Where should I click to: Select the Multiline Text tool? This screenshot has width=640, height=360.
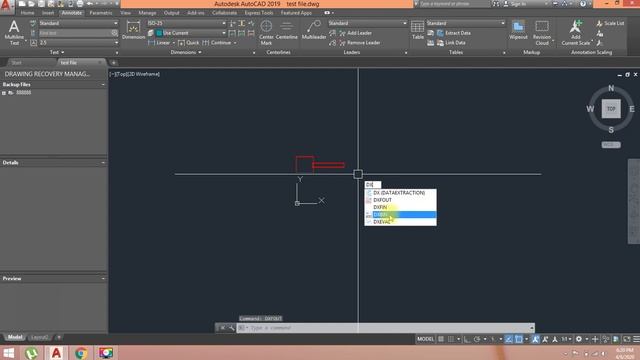(x=14, y=32)
